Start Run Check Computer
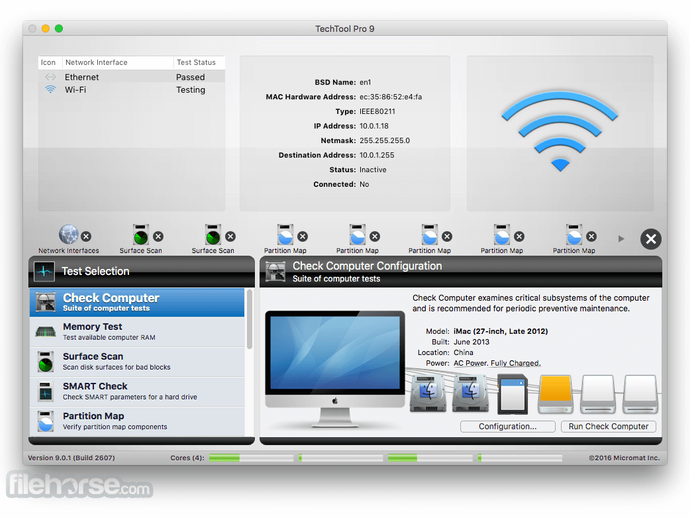The height and width of the screenshot is (518, 690). pyautogui.click(x=608, y=426)
